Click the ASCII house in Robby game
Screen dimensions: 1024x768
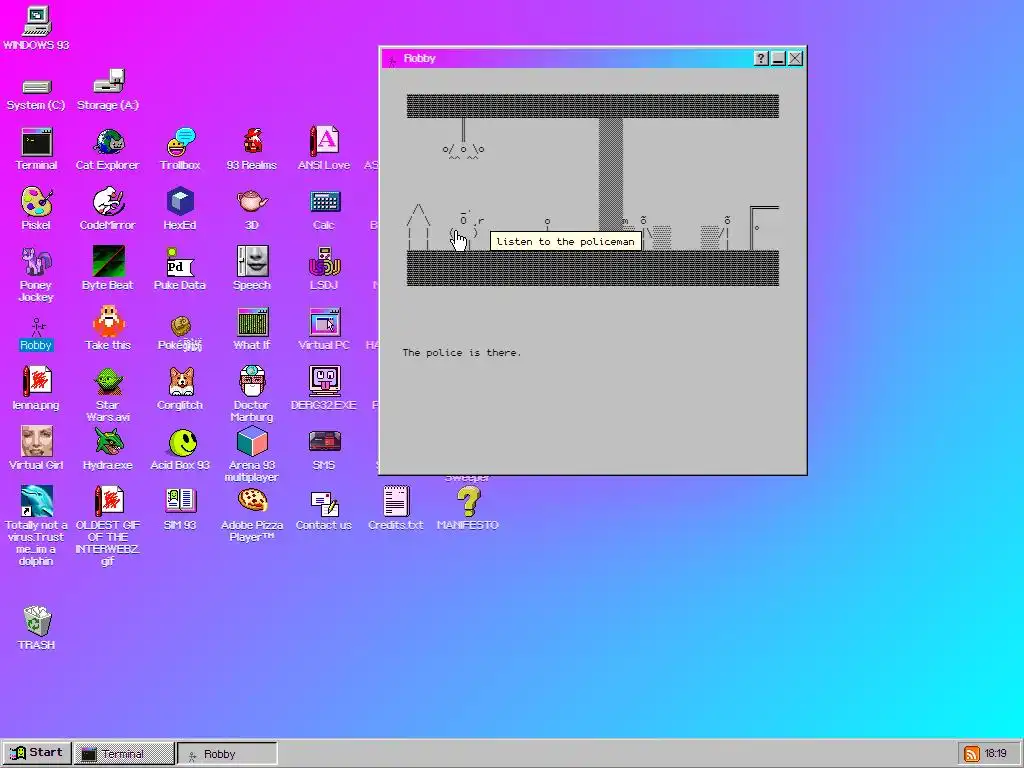click(418, 227)
